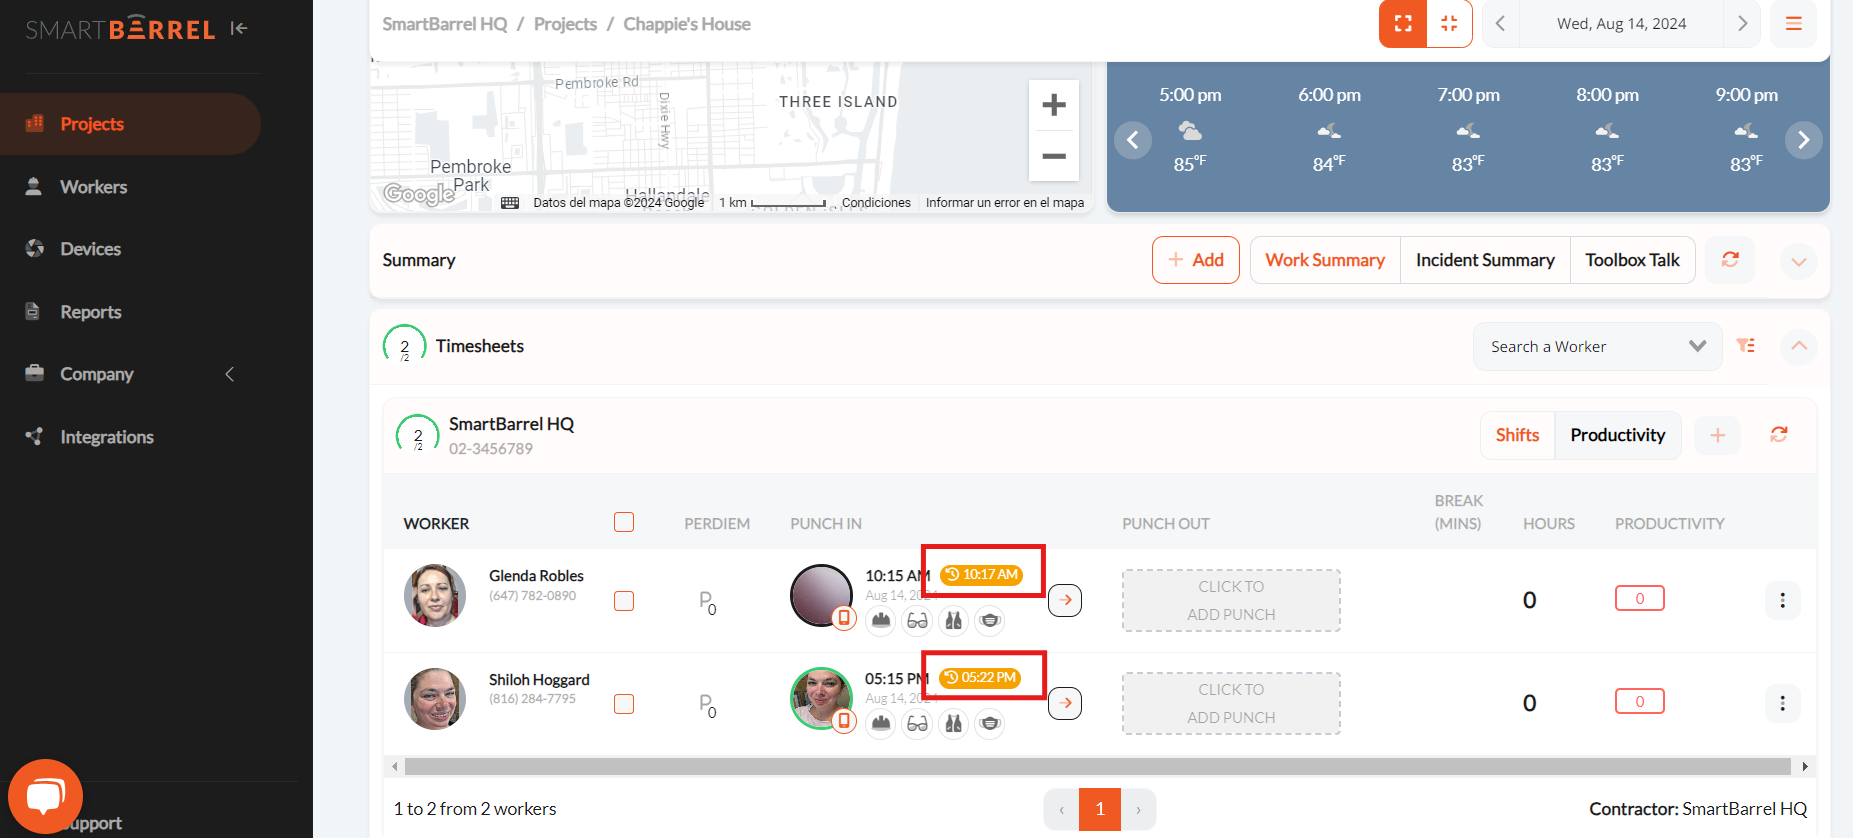Click Glenda Robles' productivity value field
The height and width of the screenshot is (838, 1853).
[x=1640, y=598]
